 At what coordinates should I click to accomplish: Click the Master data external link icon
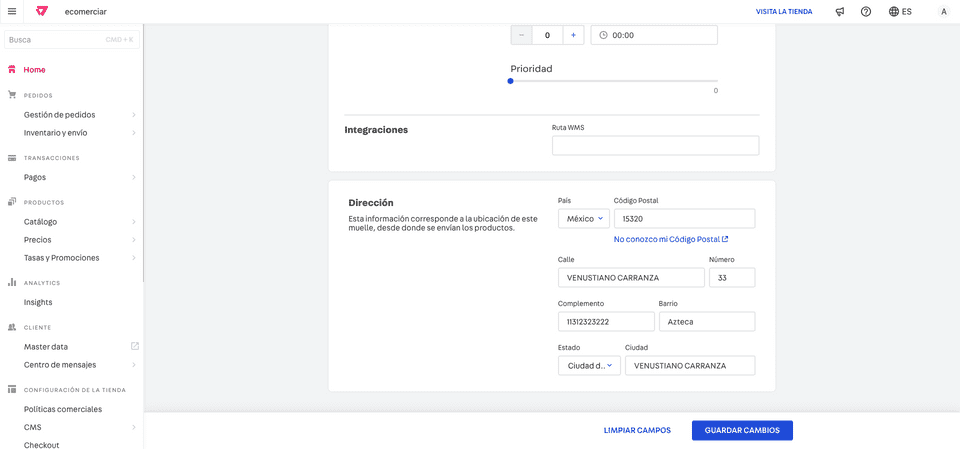(135, 346)
